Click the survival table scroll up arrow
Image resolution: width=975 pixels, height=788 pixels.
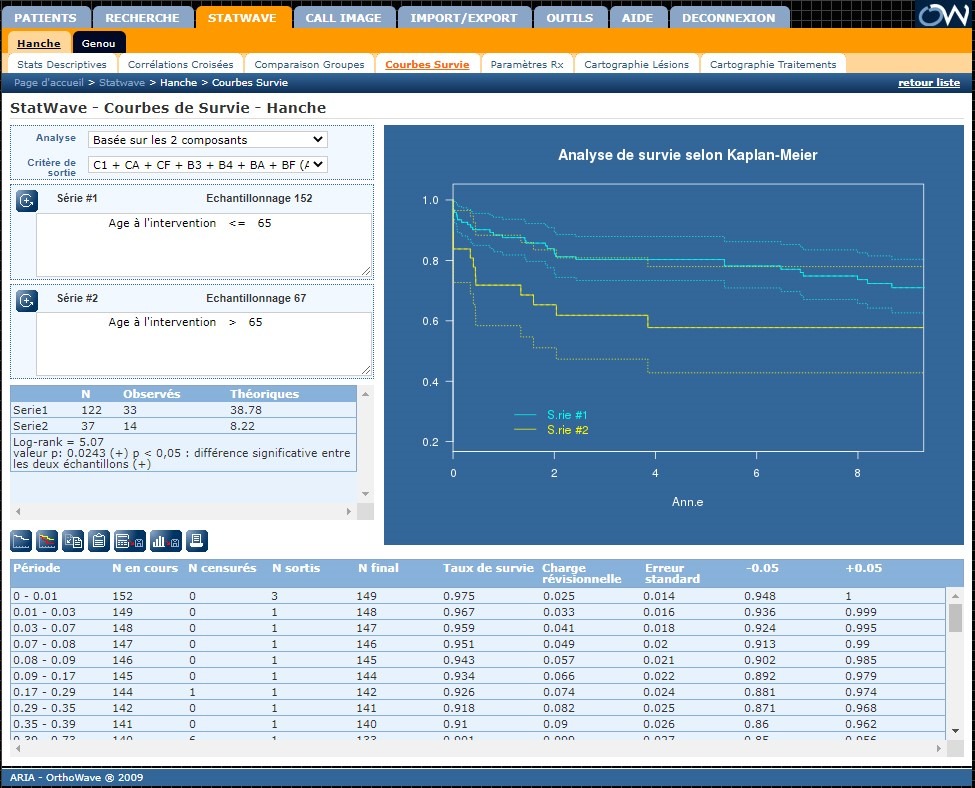point(955,596)
